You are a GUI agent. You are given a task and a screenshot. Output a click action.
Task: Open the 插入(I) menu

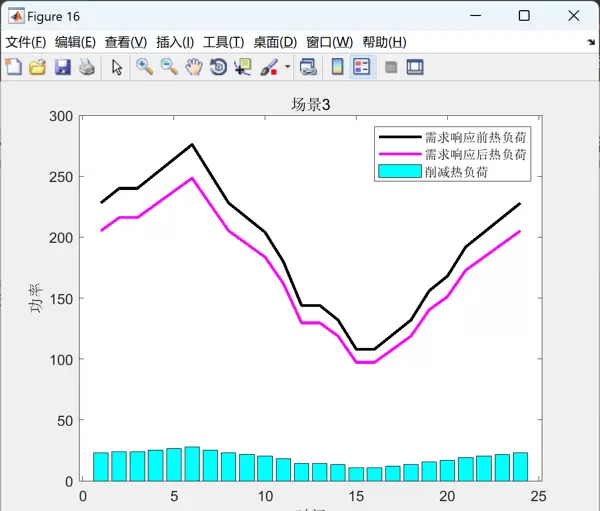176,42
